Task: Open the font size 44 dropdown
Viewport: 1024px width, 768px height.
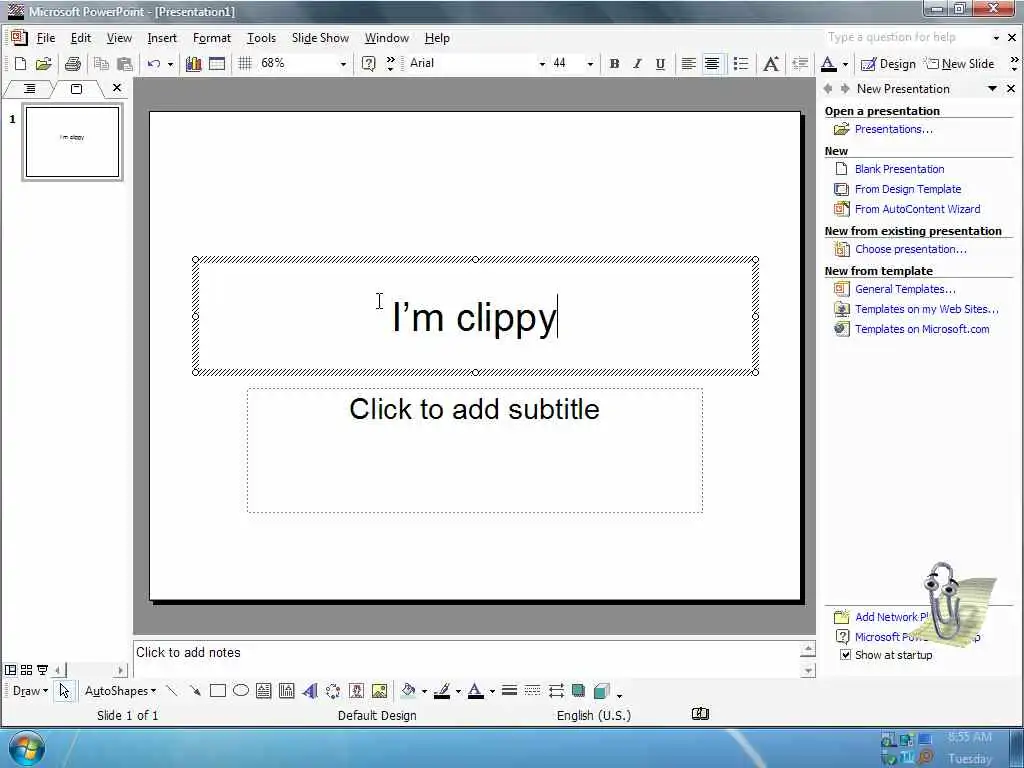Action: [590, 64]
